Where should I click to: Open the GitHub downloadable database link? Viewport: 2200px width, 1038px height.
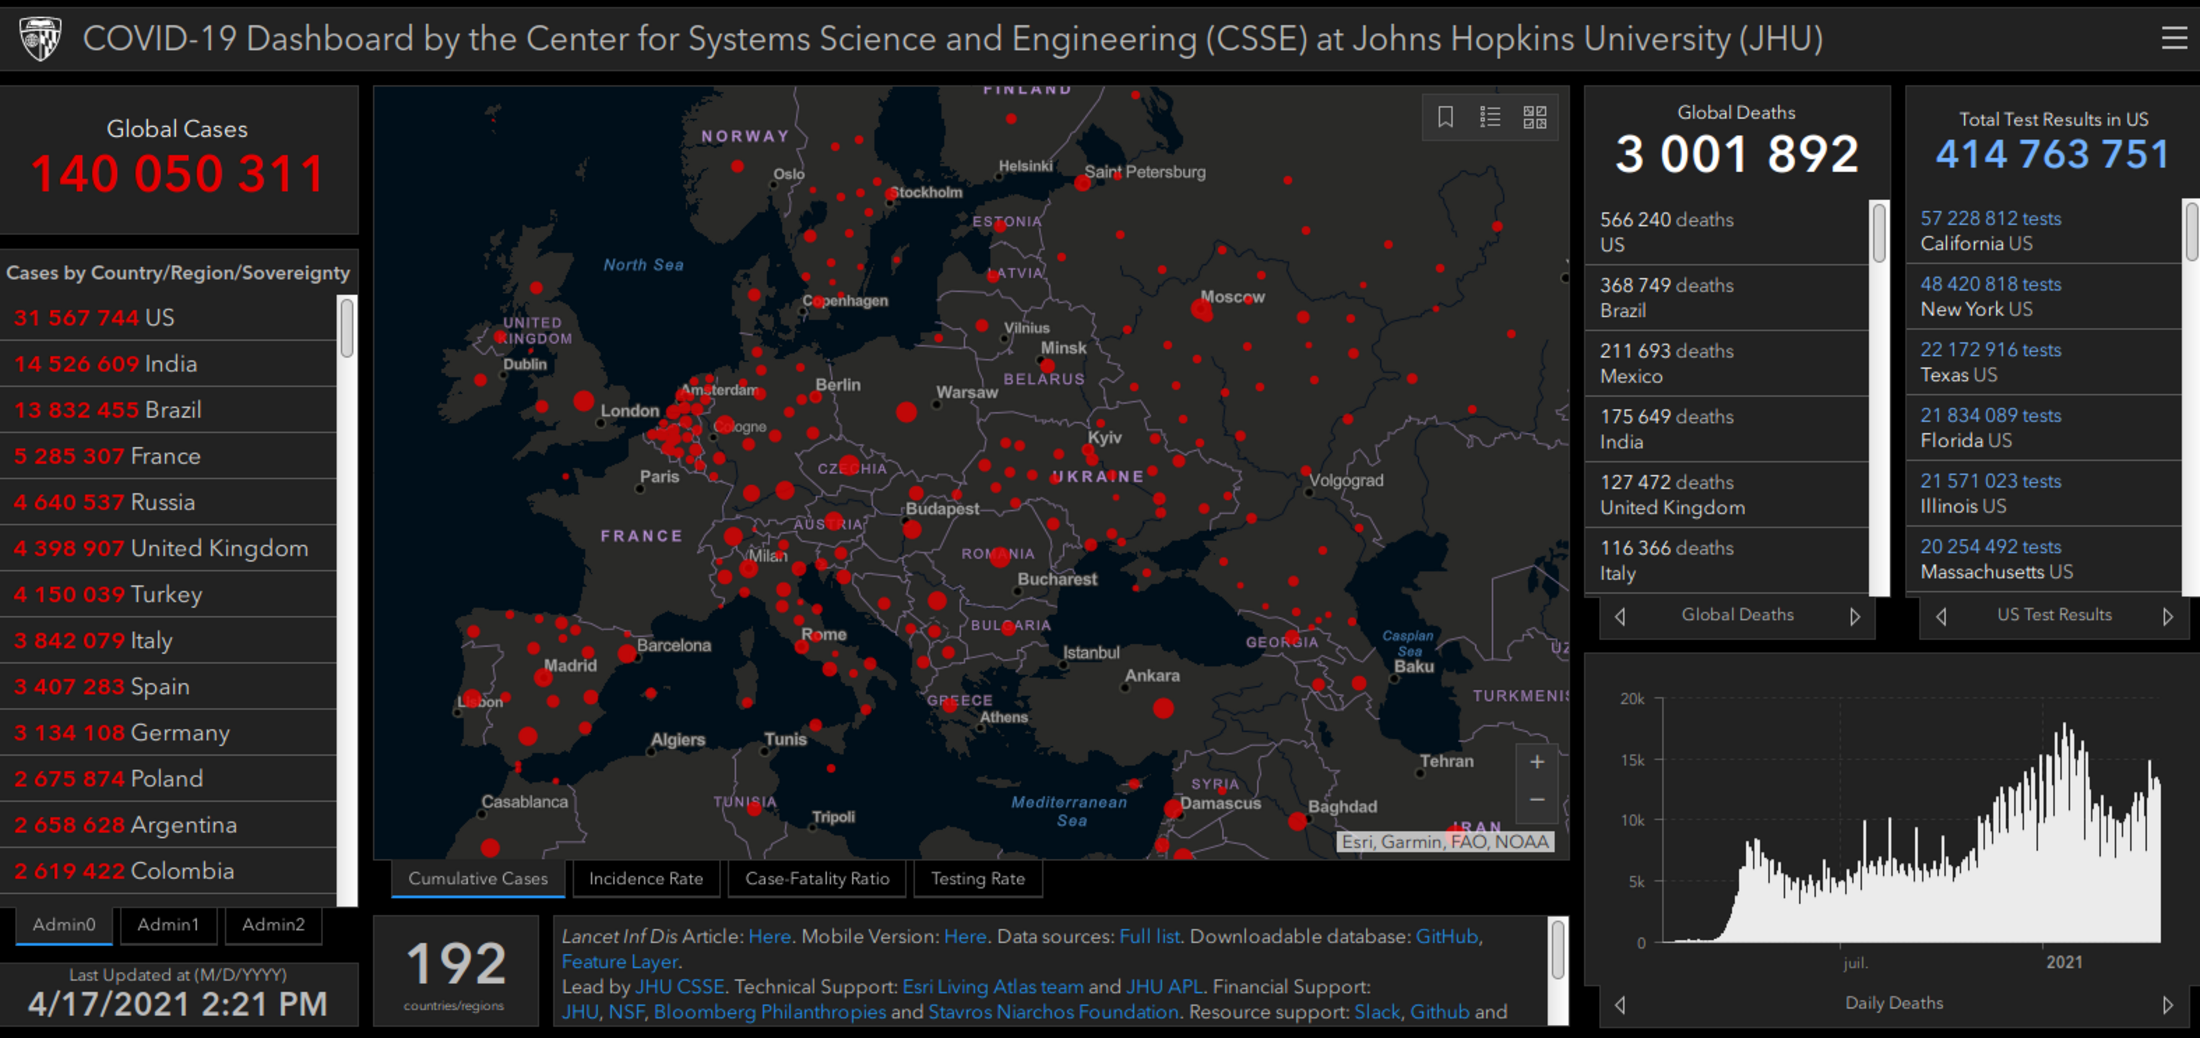tap(1446, 937)
